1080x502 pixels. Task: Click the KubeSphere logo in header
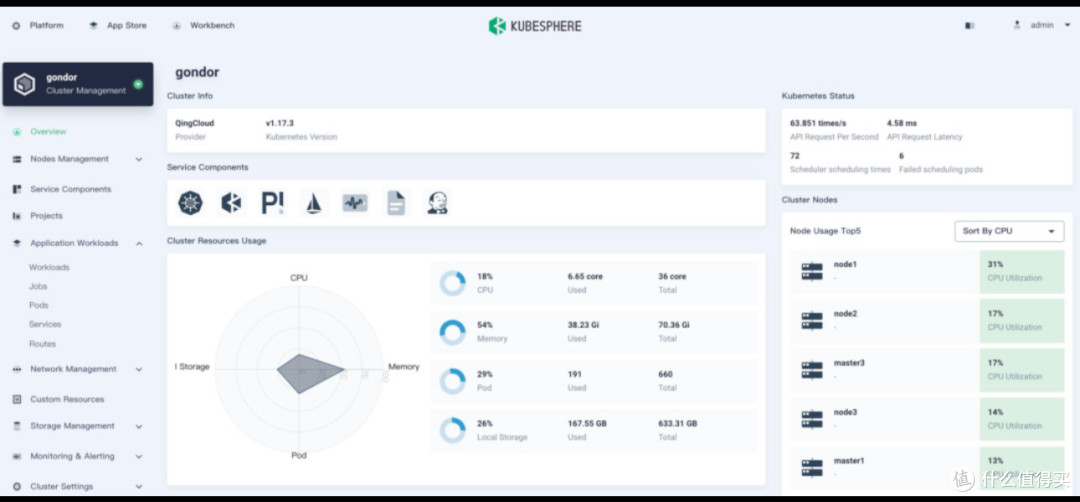(535, 25)
